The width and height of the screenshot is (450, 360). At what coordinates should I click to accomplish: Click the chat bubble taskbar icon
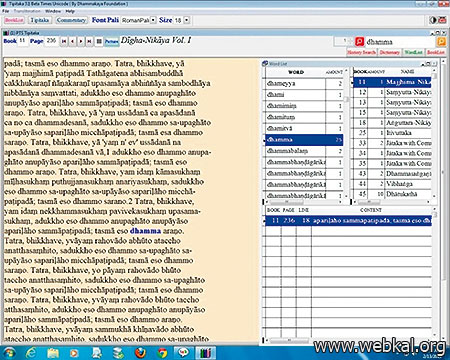tap(183, 352)
